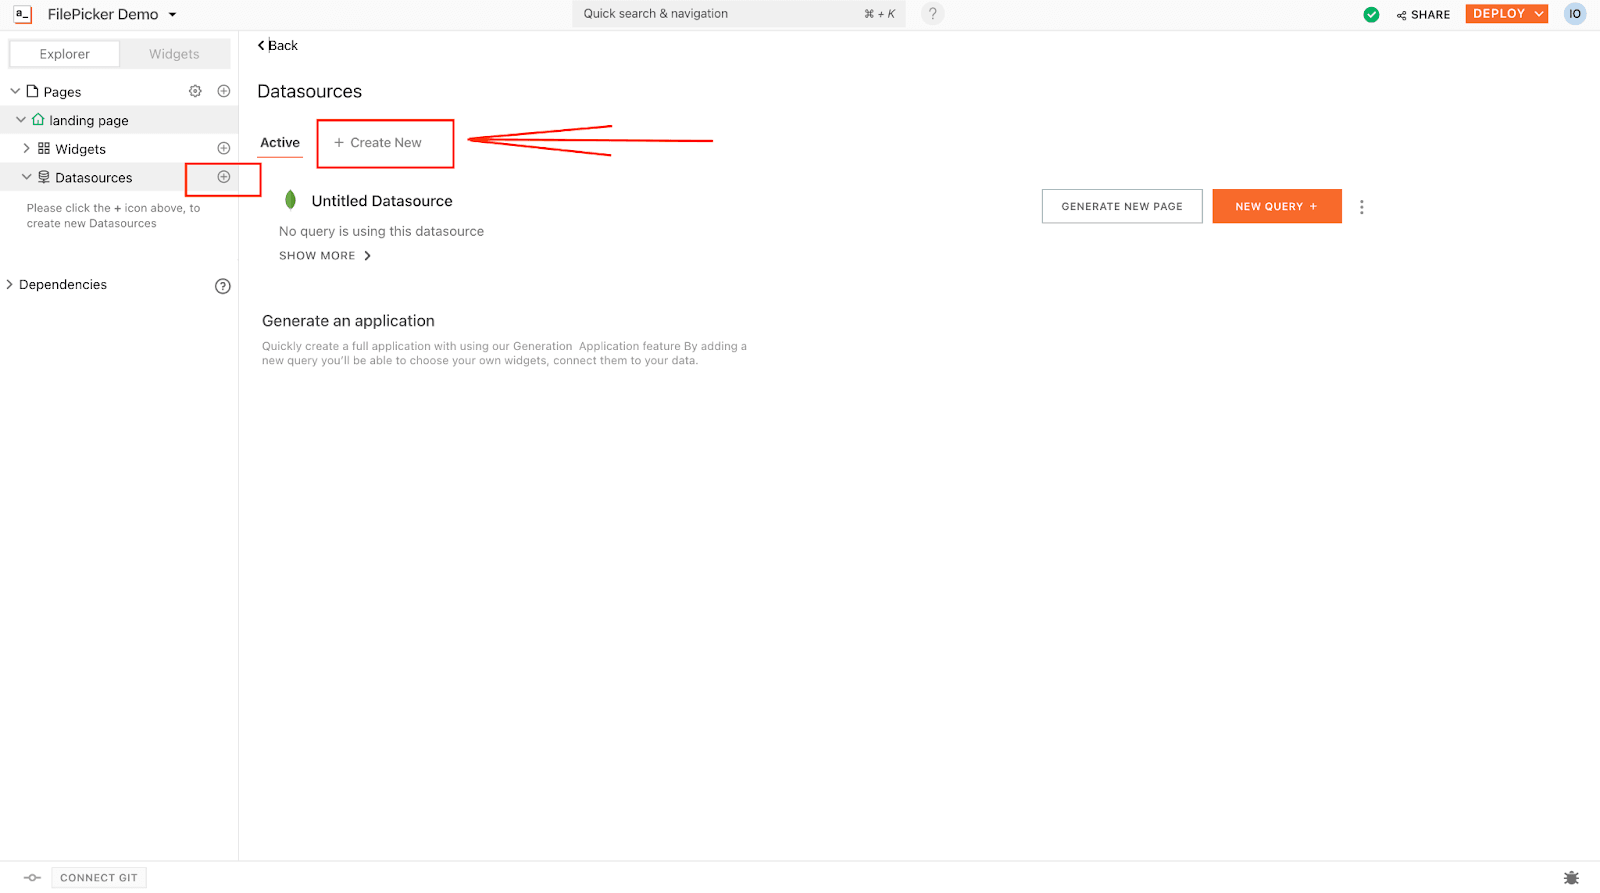1600x893 pixels.
Task: Click the New Query button
Action: (x=1276, y=207)
